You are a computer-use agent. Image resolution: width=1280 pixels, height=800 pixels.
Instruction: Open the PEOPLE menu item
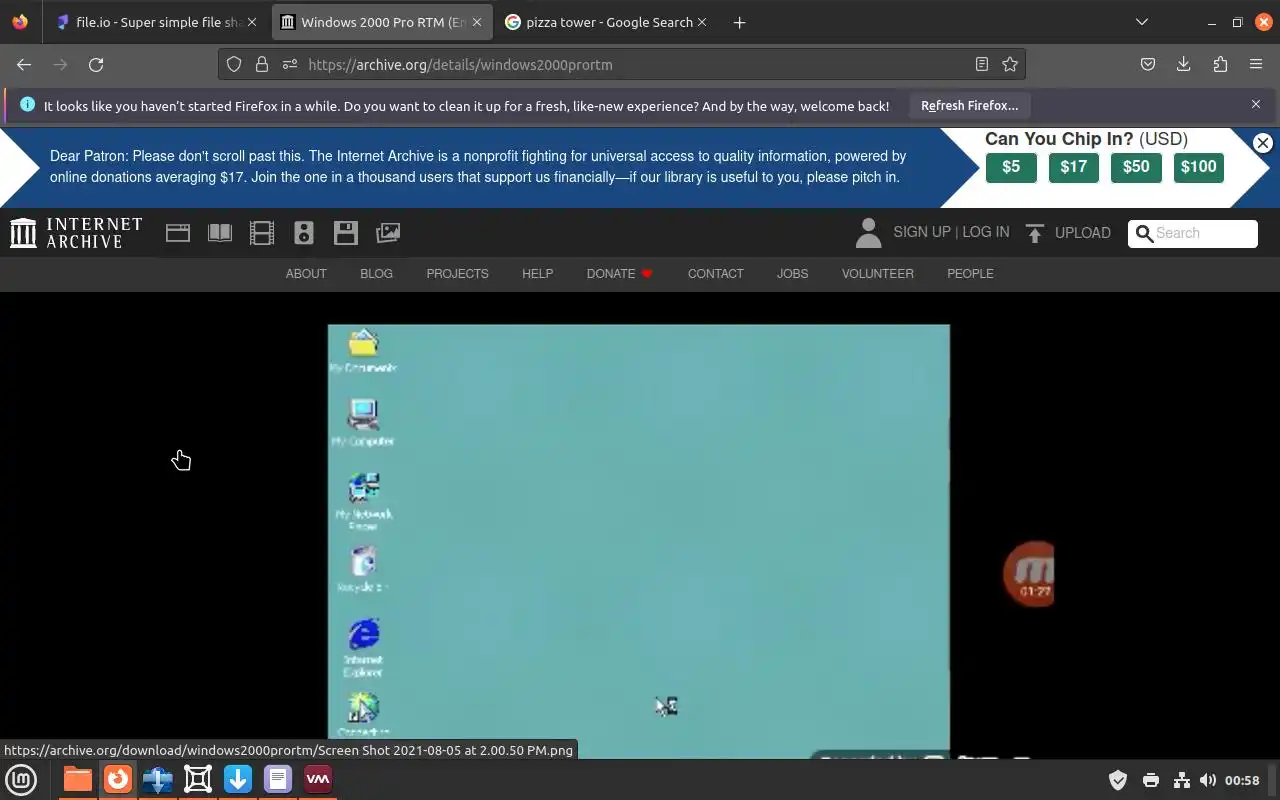pyautogui.click(x=970, y=274)
